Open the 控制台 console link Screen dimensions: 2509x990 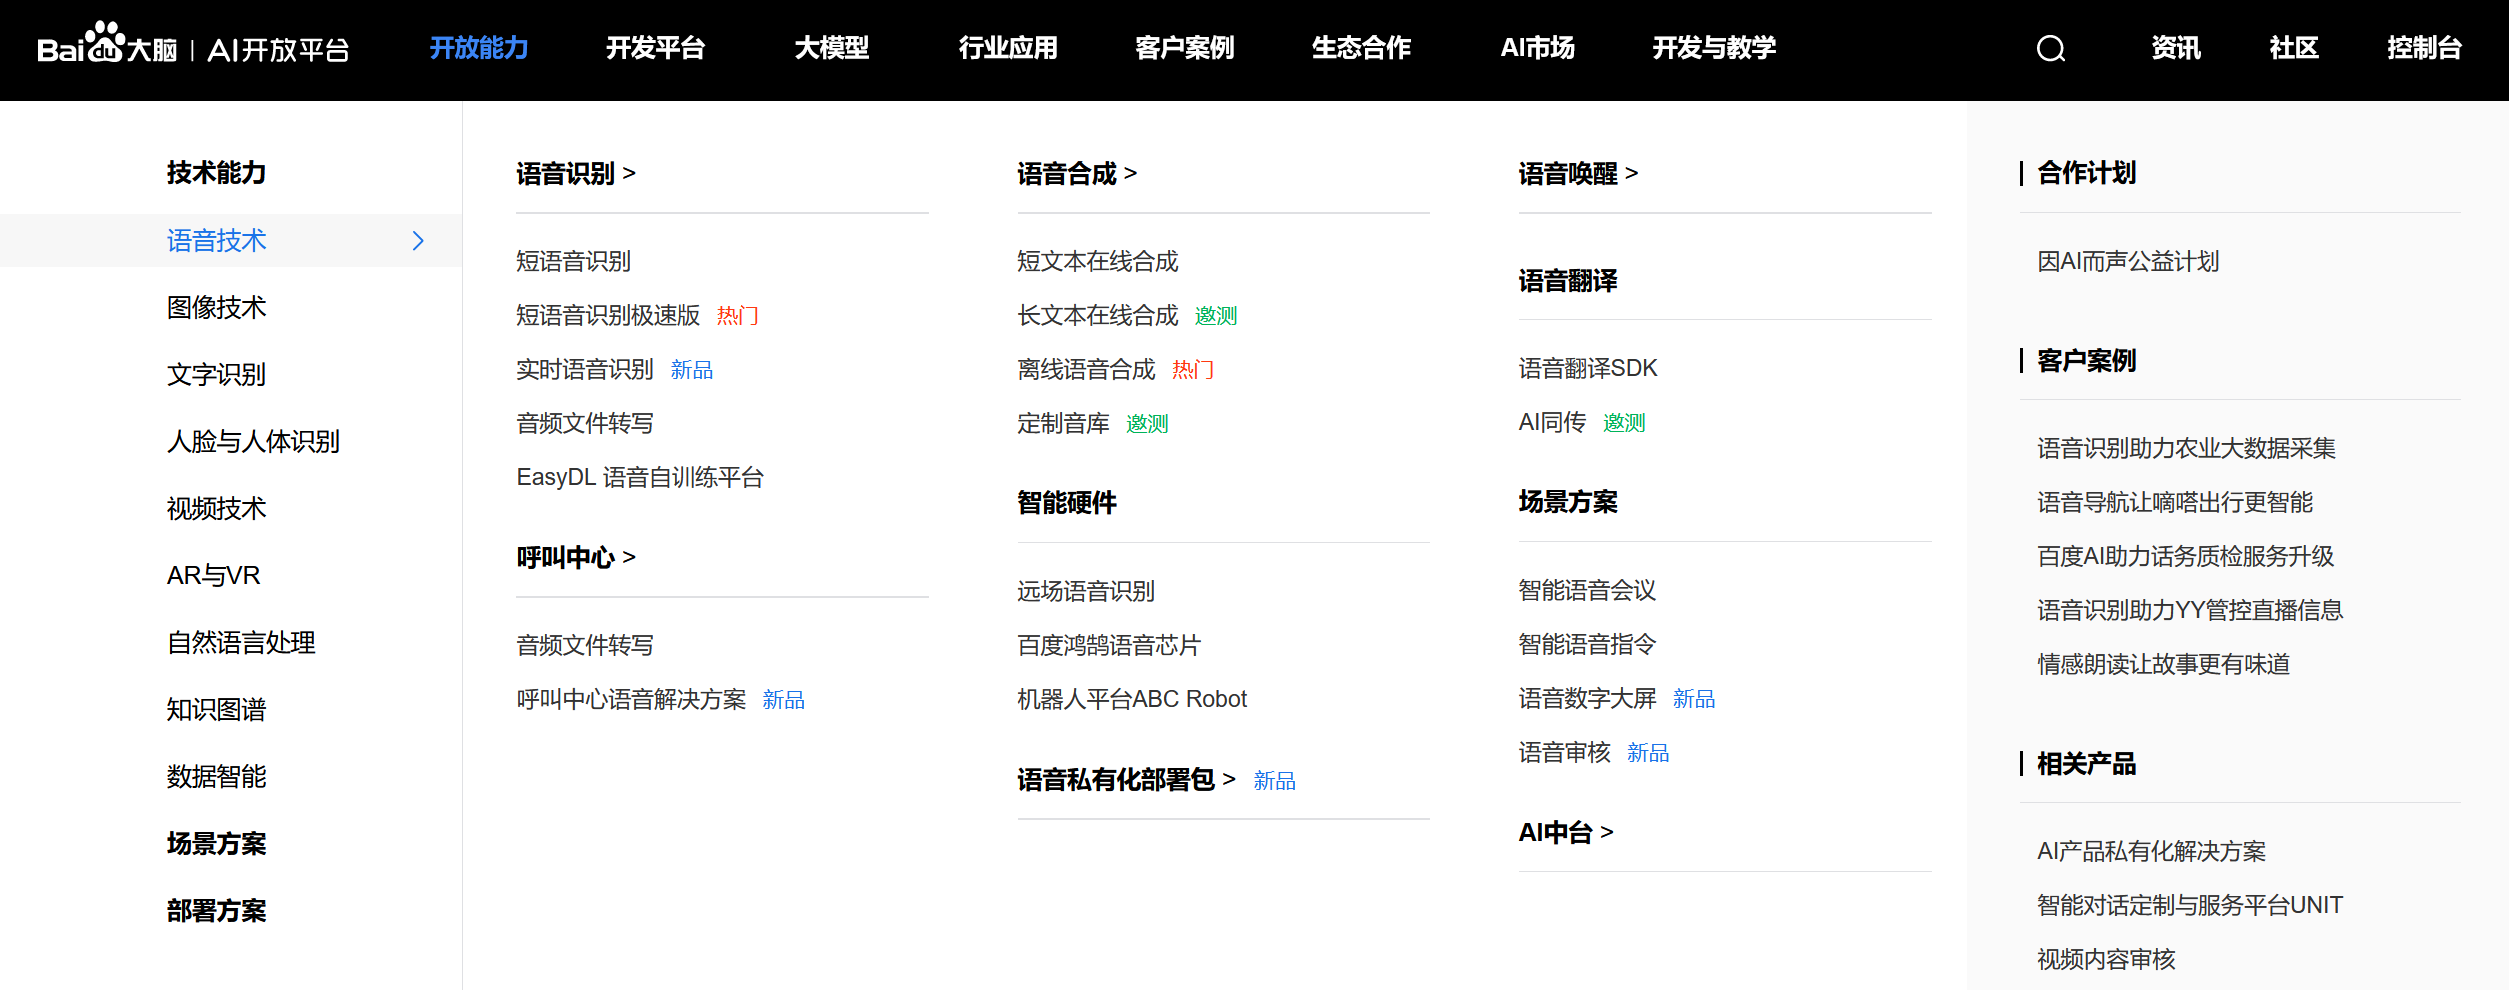click(x=2424, y=48)
